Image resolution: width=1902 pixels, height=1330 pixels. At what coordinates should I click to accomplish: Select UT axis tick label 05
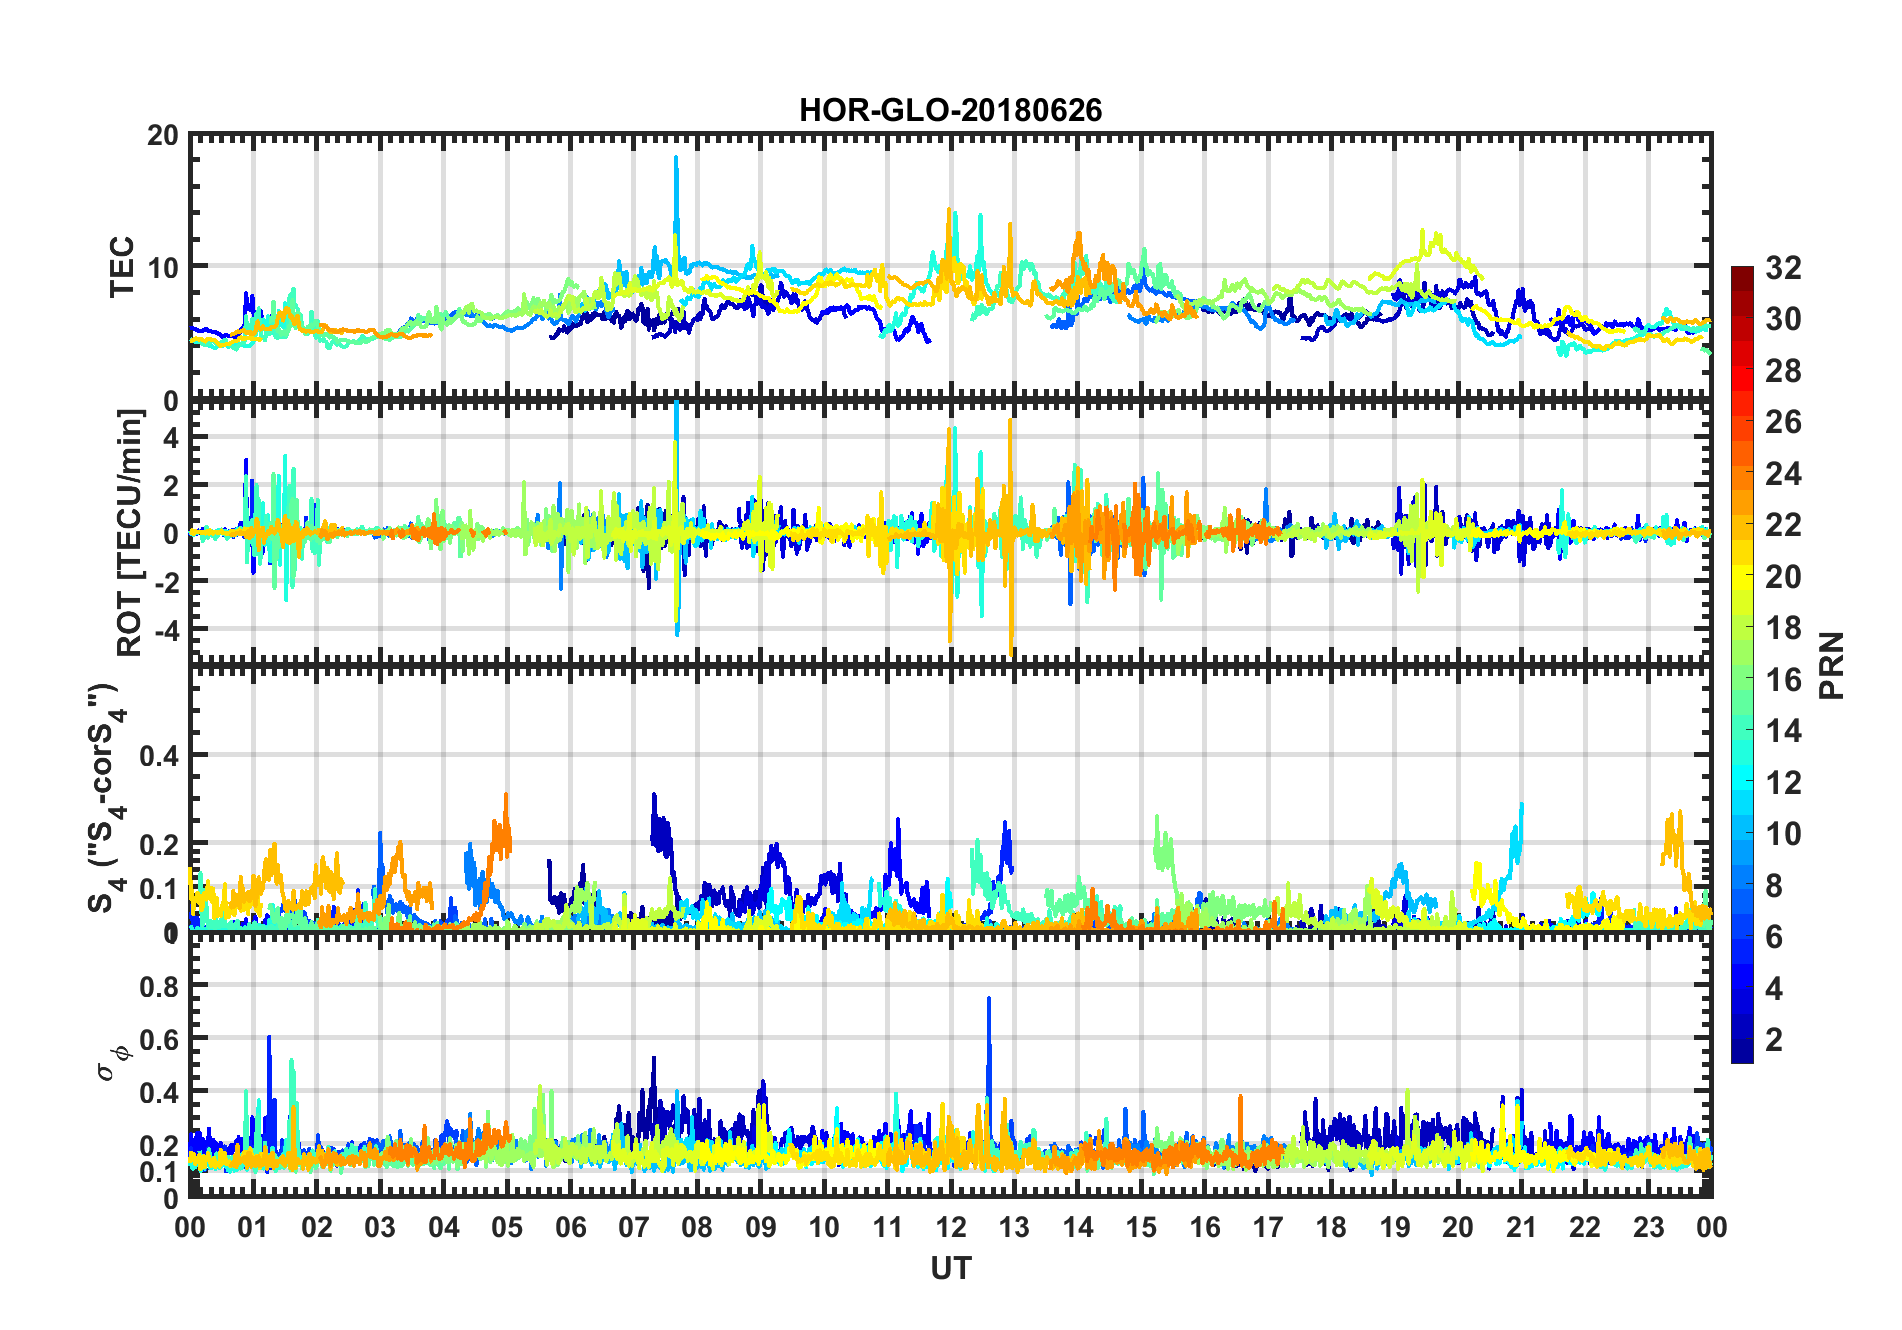coord(507,1227)
